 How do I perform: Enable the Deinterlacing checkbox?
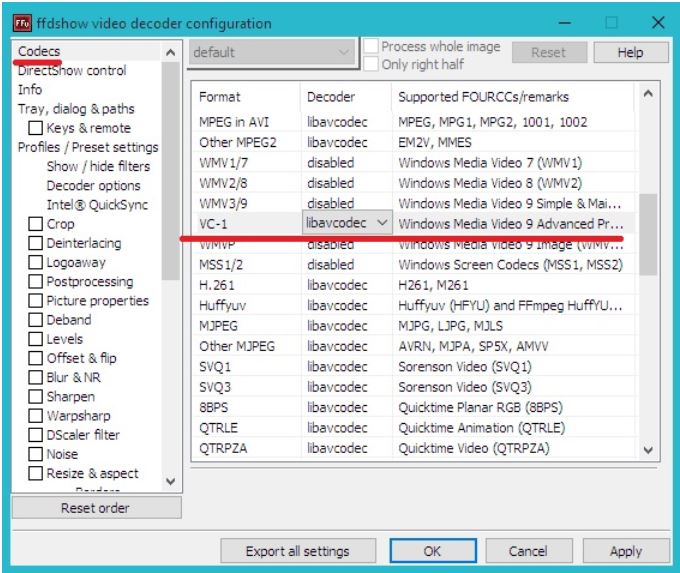35,243
